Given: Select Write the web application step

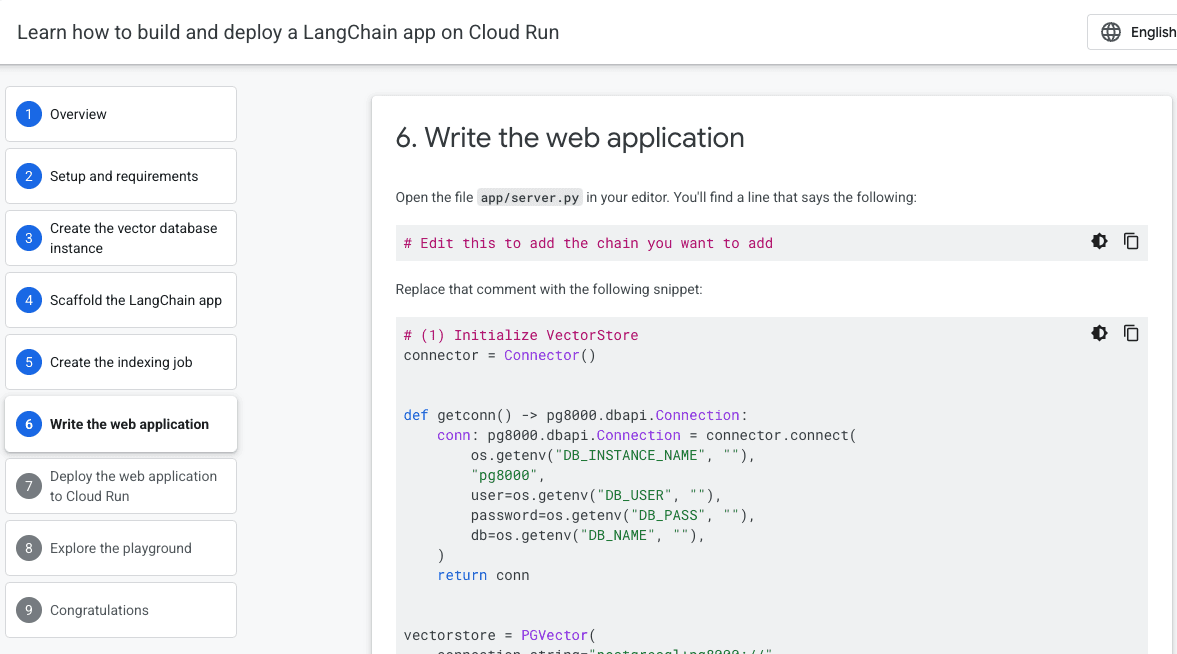Looking at the screenshot, I should click(x=121, y=424).
